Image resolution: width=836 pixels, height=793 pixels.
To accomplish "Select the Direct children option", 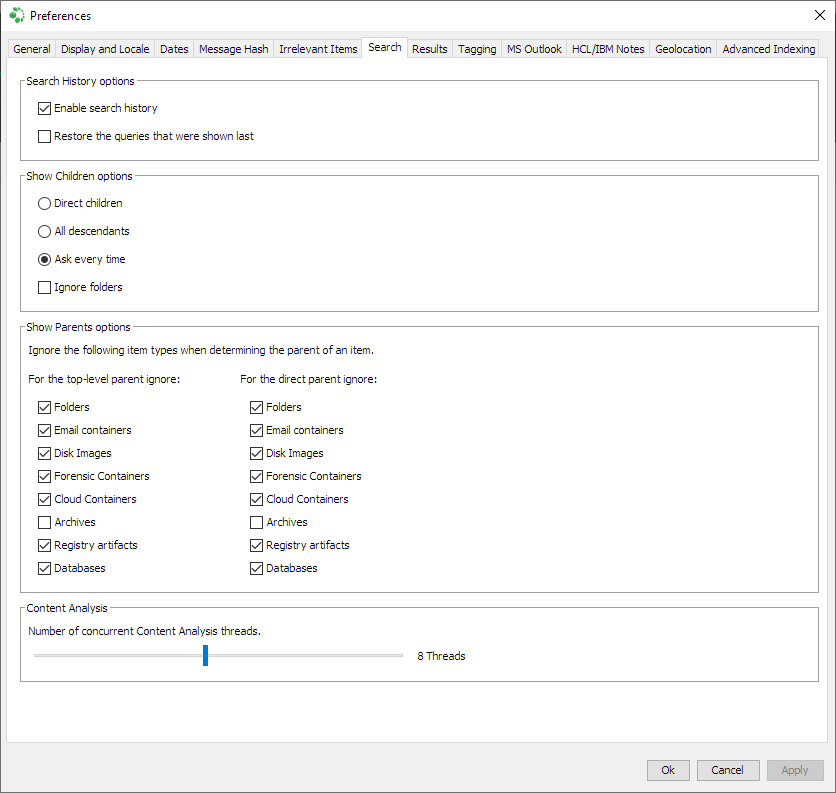I will click(x=44, y=203).
